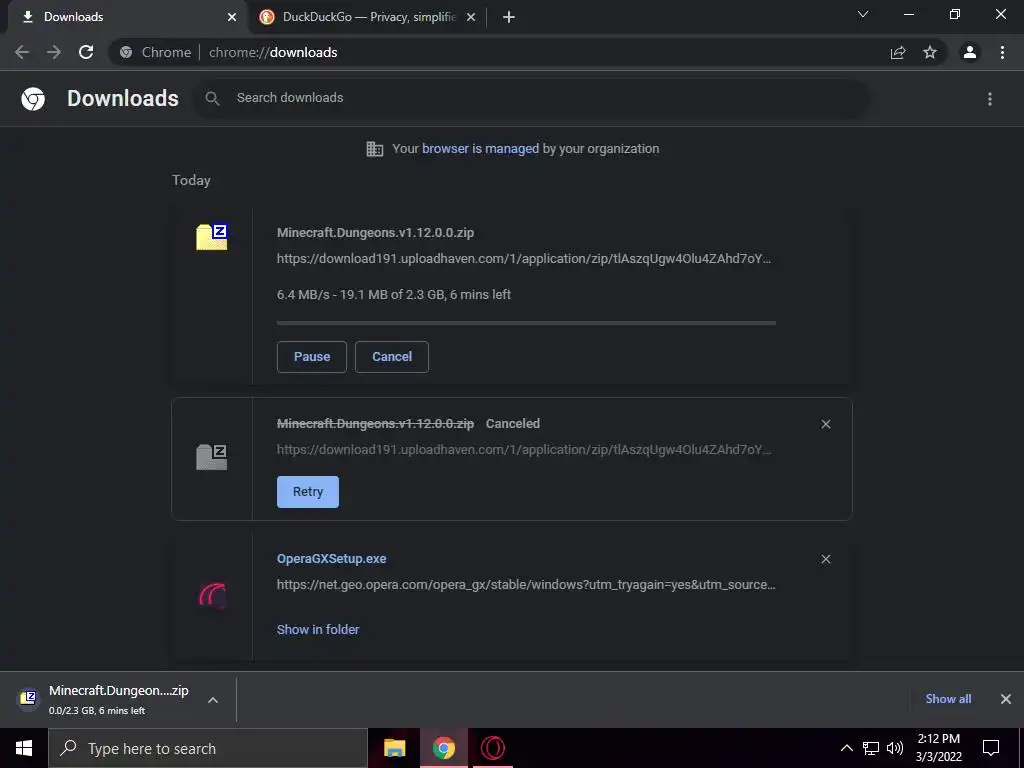Click the greyed zip icon of canceled download
Screen dimensions: 1024x768
[212, 456]
